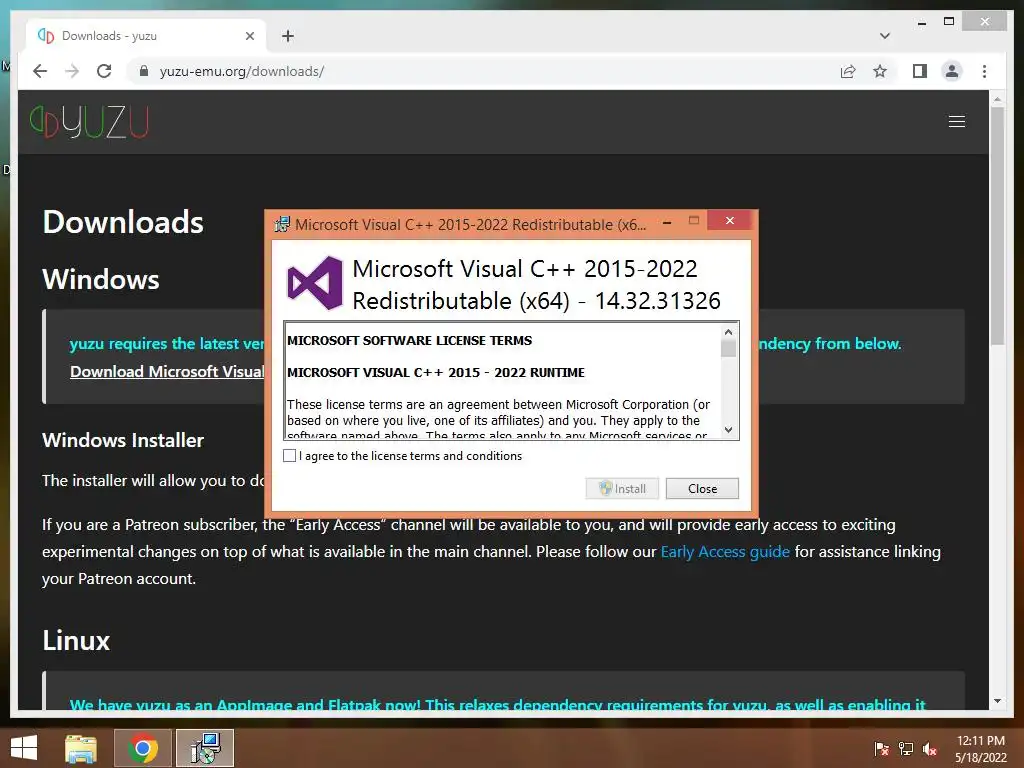Open File Explorer from taskbar
The width and height of the screenshot is (1024, 768).
[80, 748]
